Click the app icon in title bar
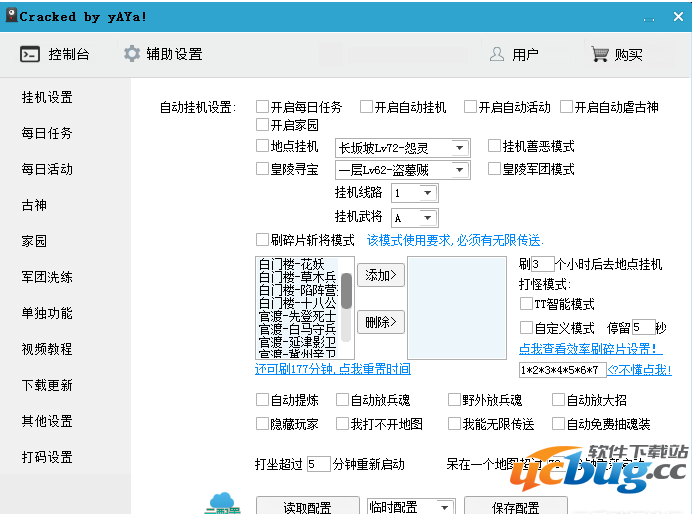The width and height of the screenshot is (694, 514). (x=12, y=16)
